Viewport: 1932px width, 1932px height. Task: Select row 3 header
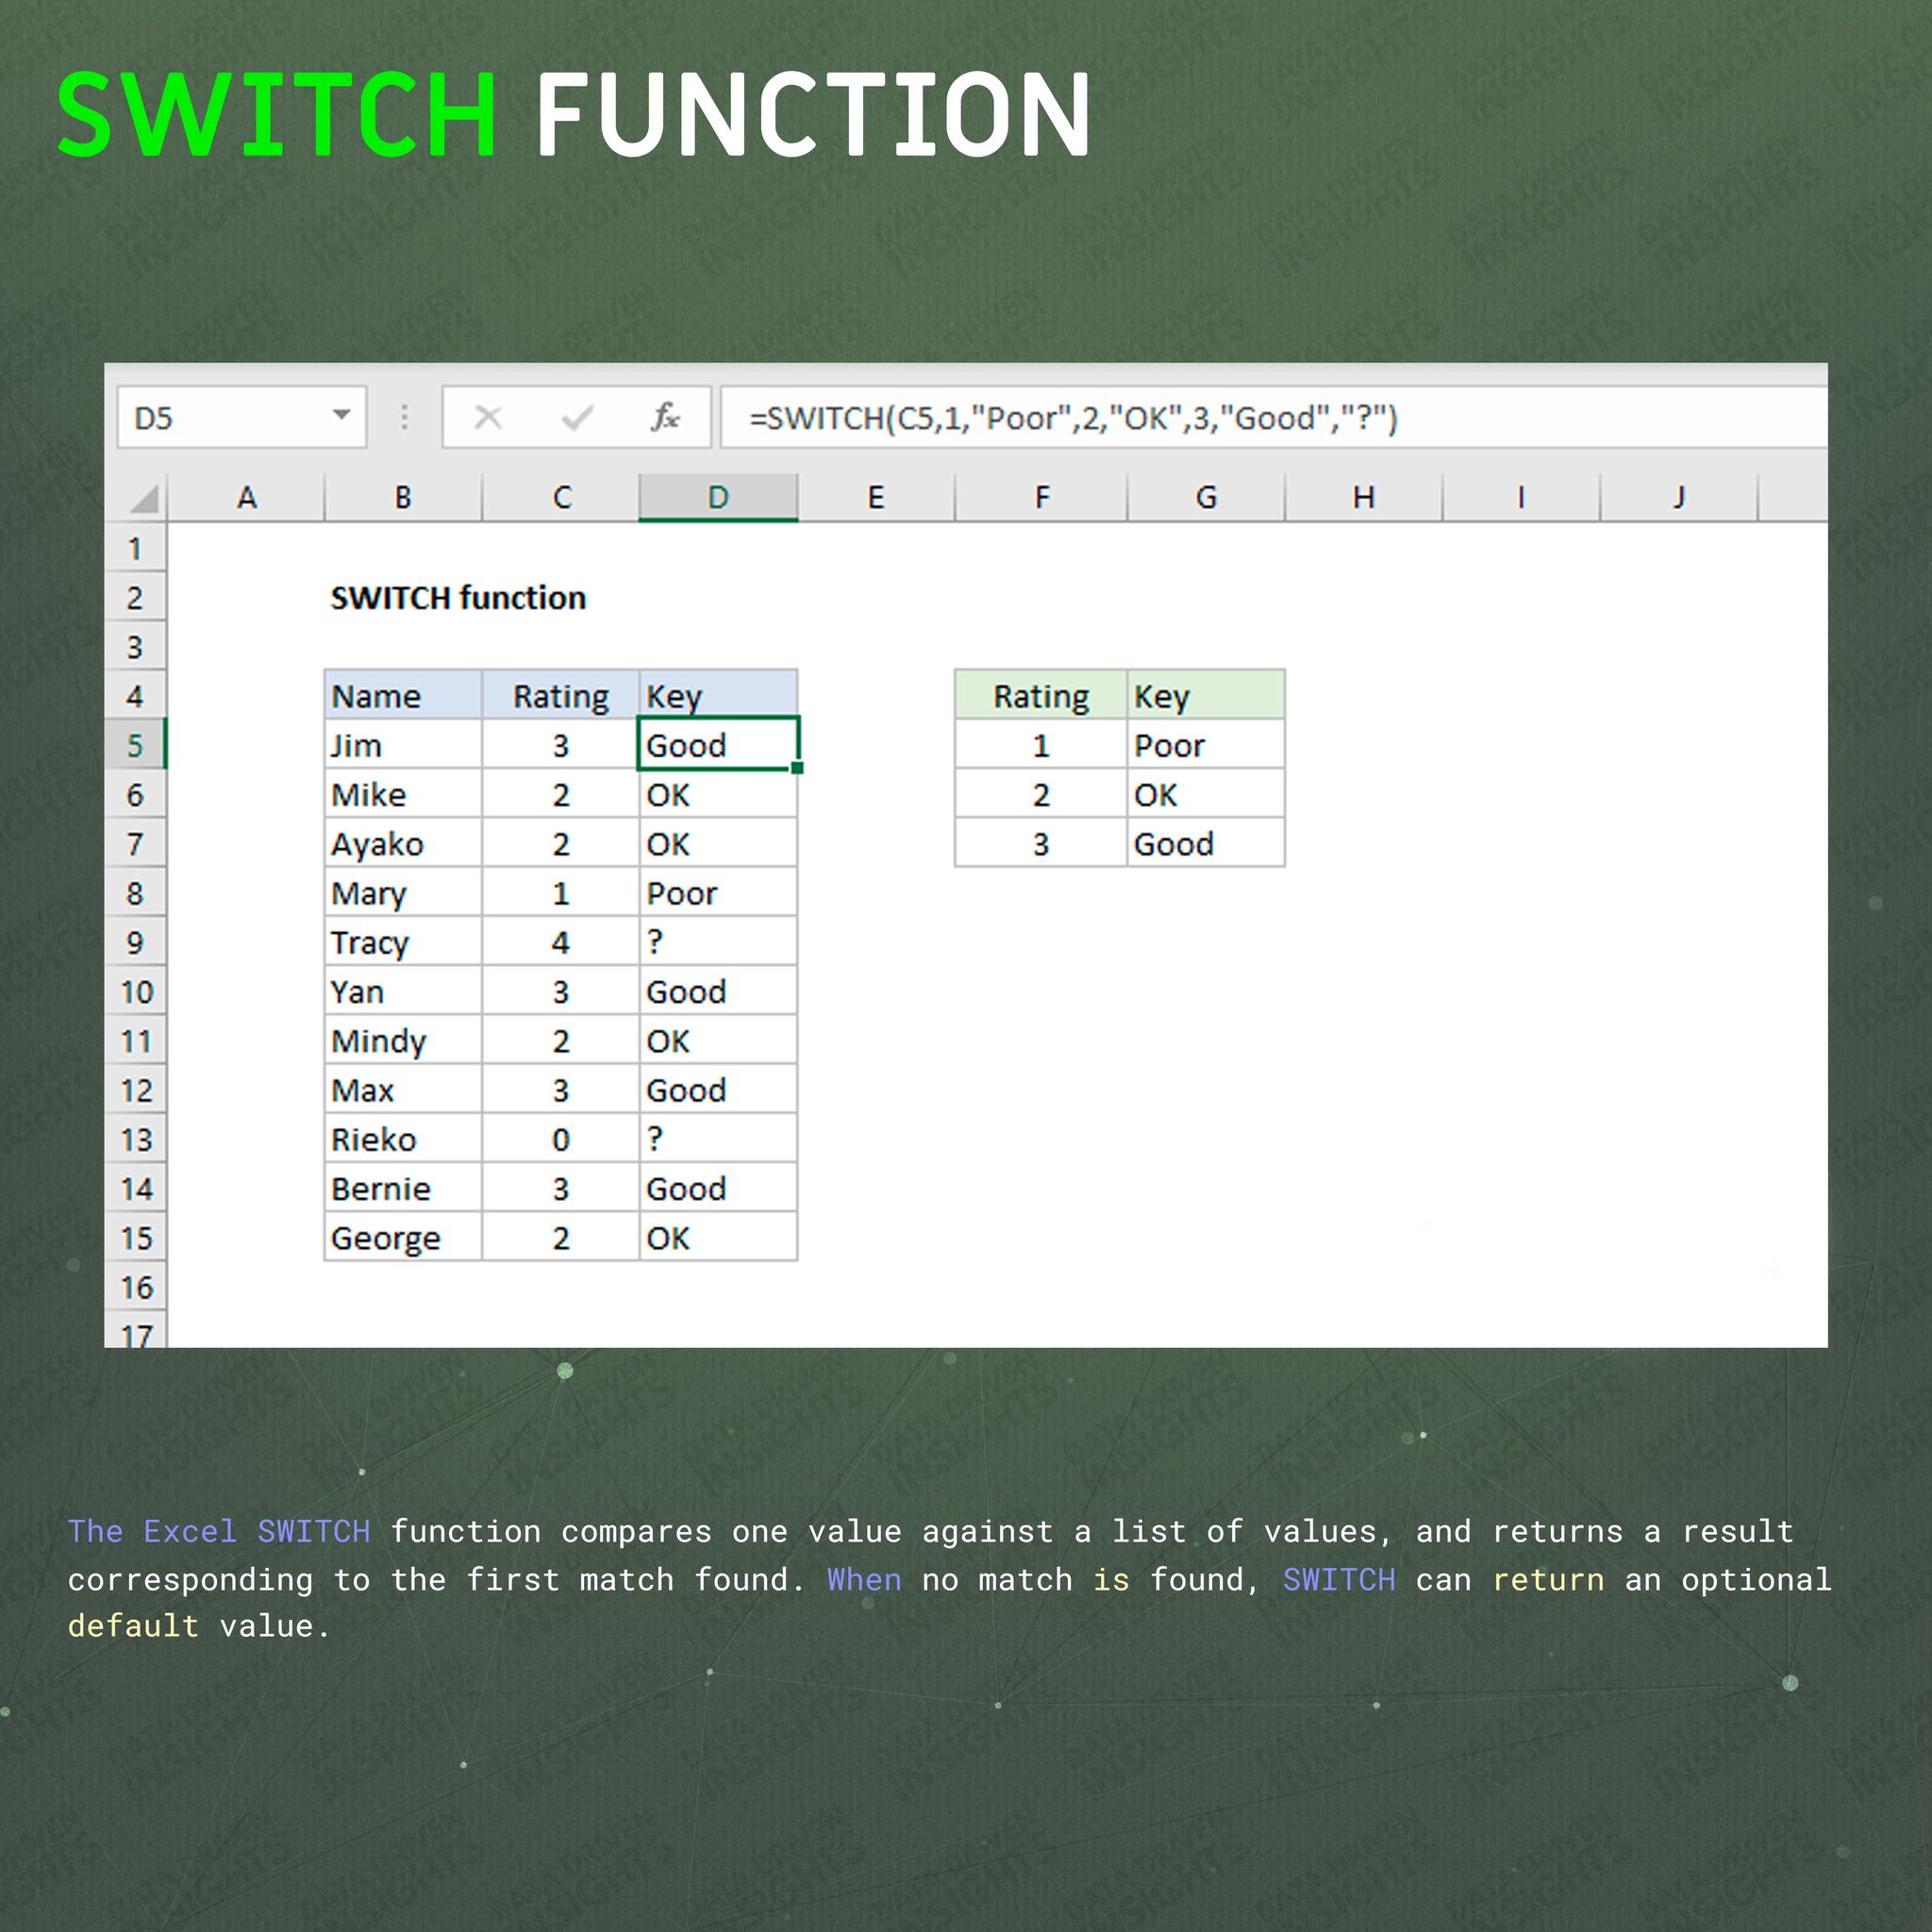(x=135, y=647)
